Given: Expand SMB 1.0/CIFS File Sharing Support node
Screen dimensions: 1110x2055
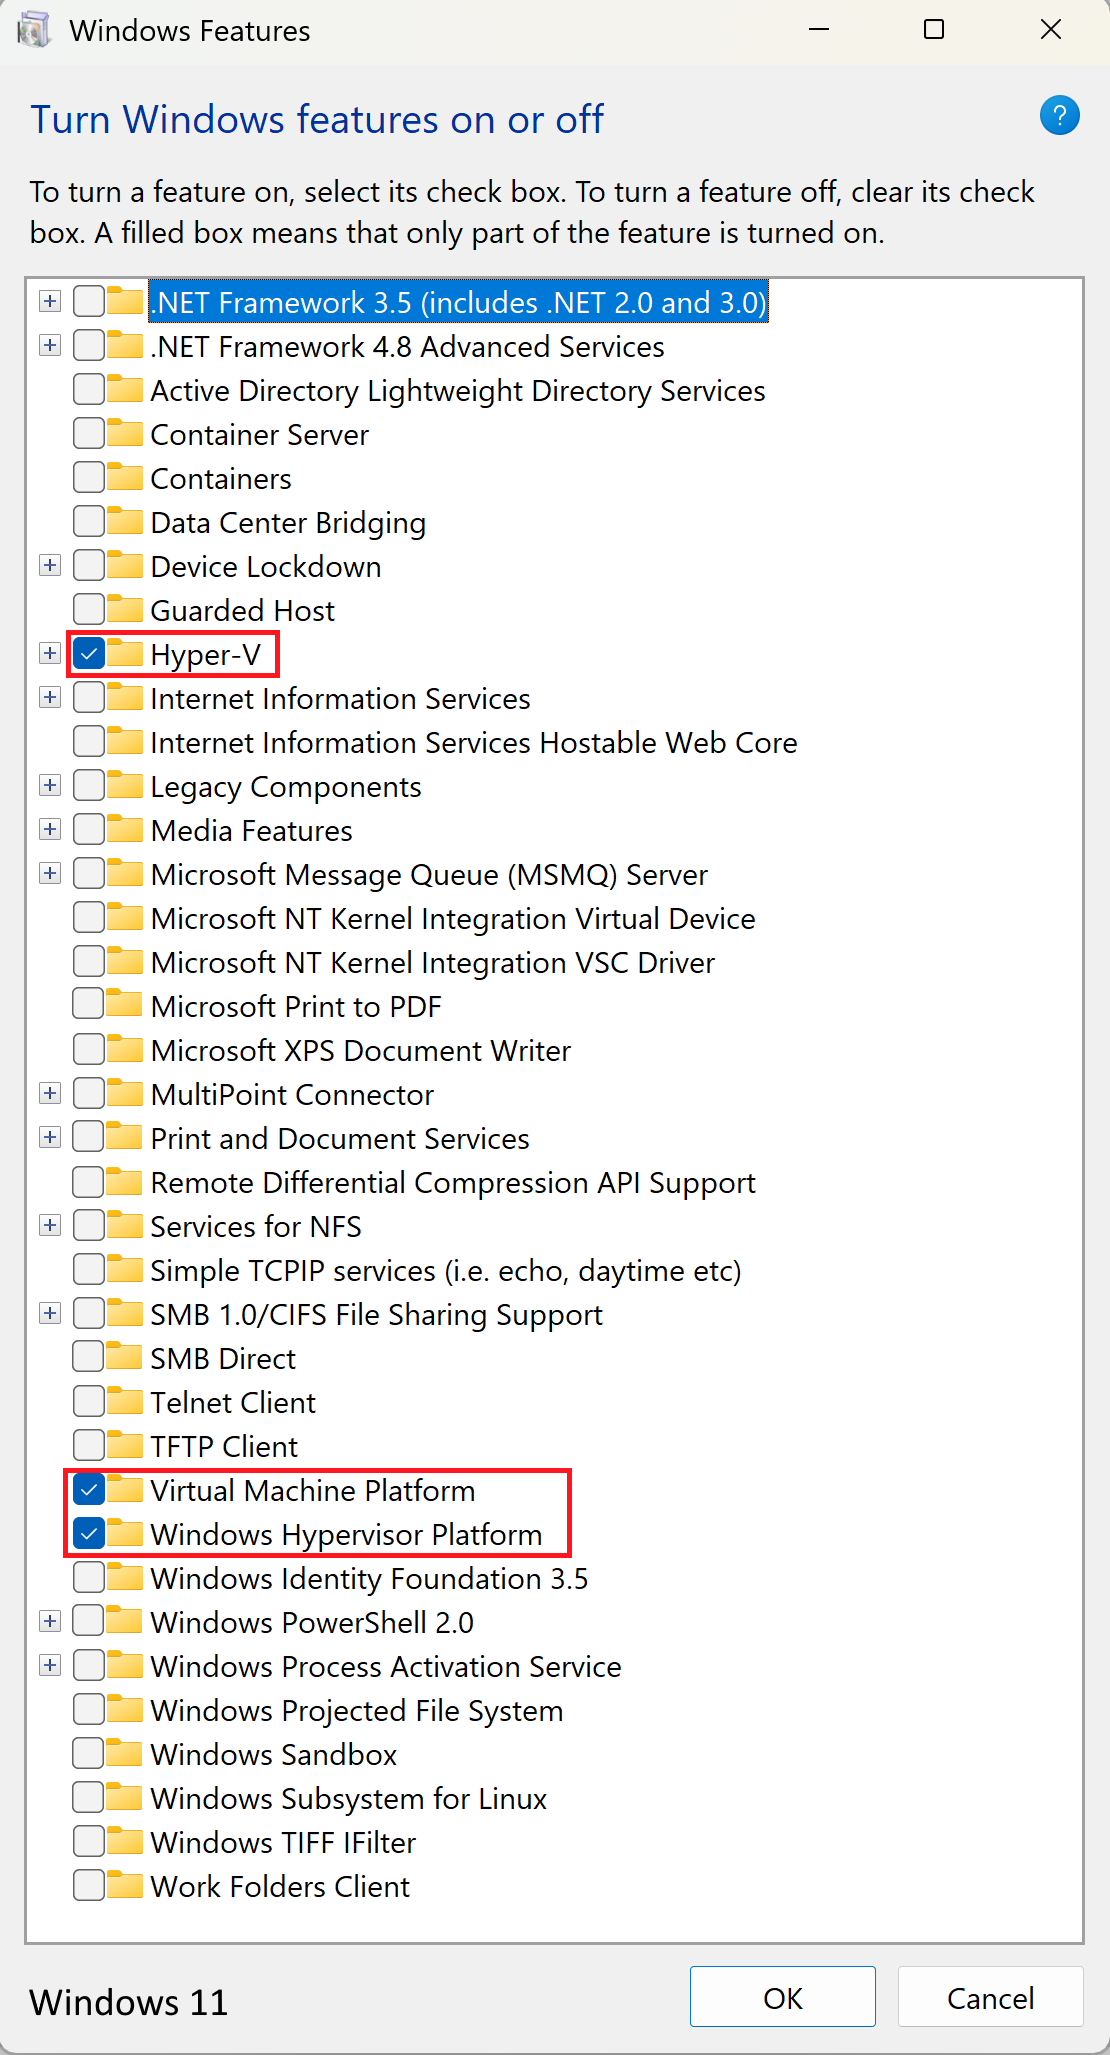Looking at the screenshot, I should 50,1313.
